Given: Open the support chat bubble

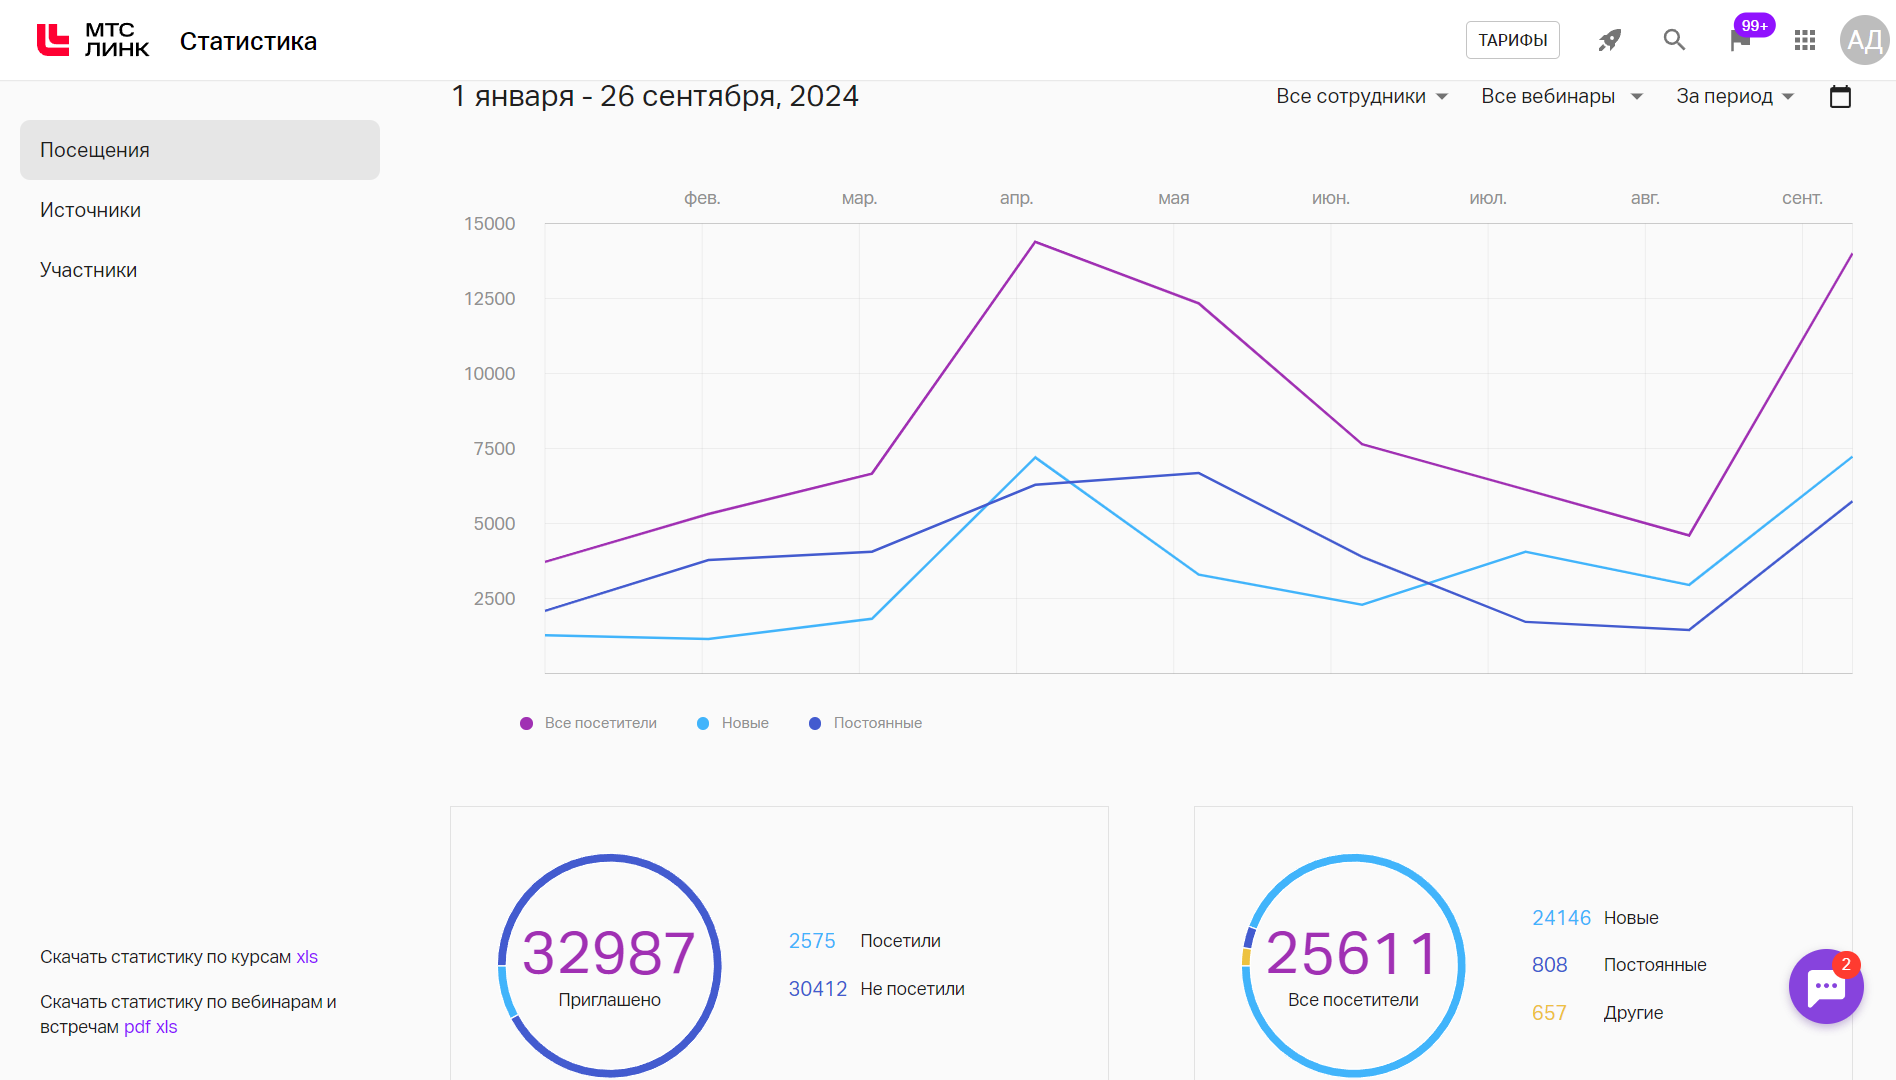Looking at the screenshot, I should pyautogui.click(x=1826, y=986).
